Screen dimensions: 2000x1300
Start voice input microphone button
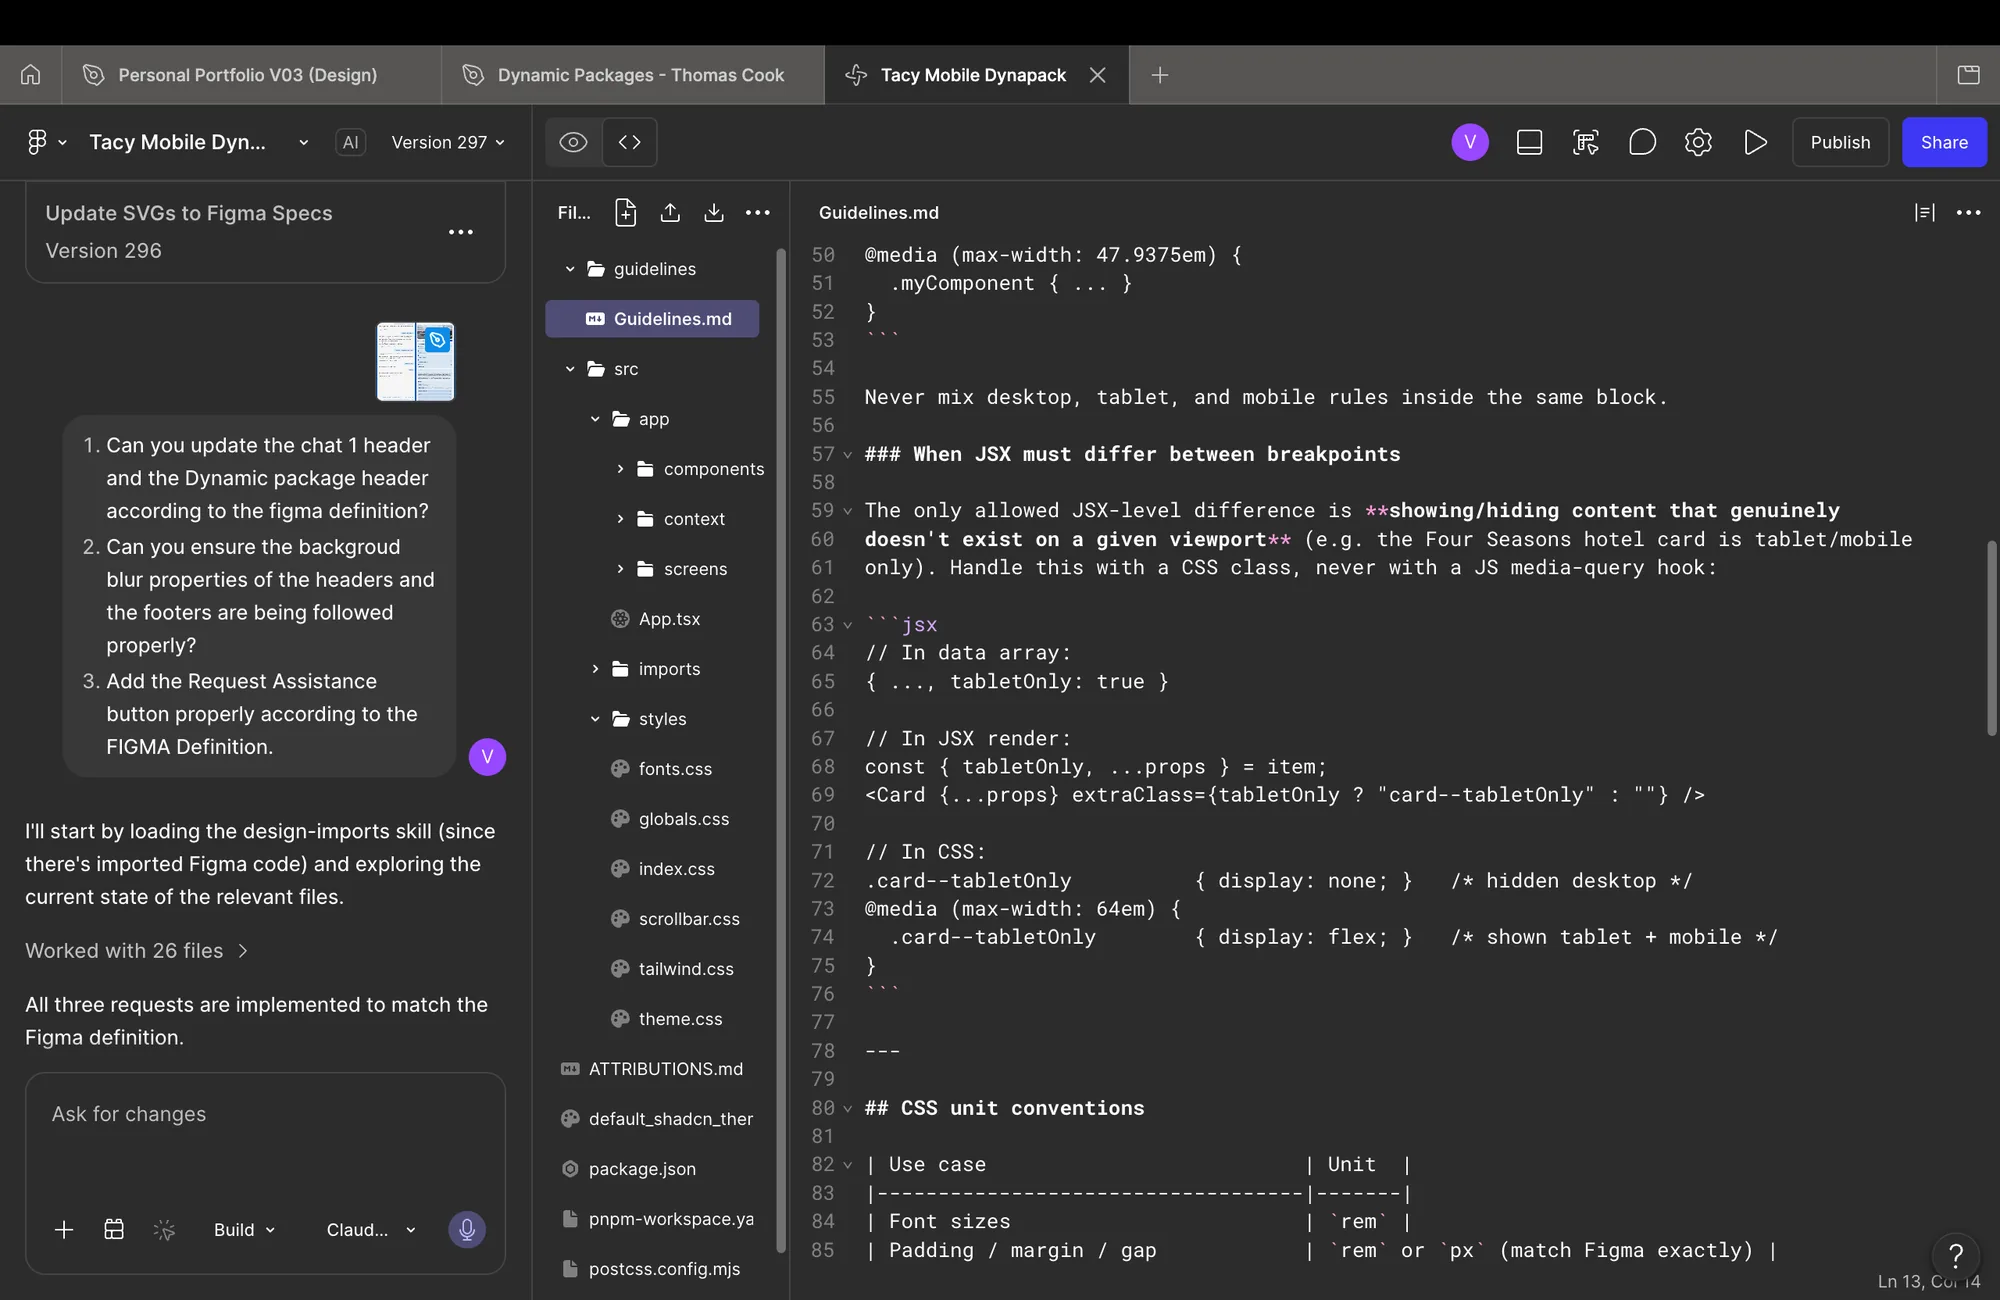(466, 1230)
